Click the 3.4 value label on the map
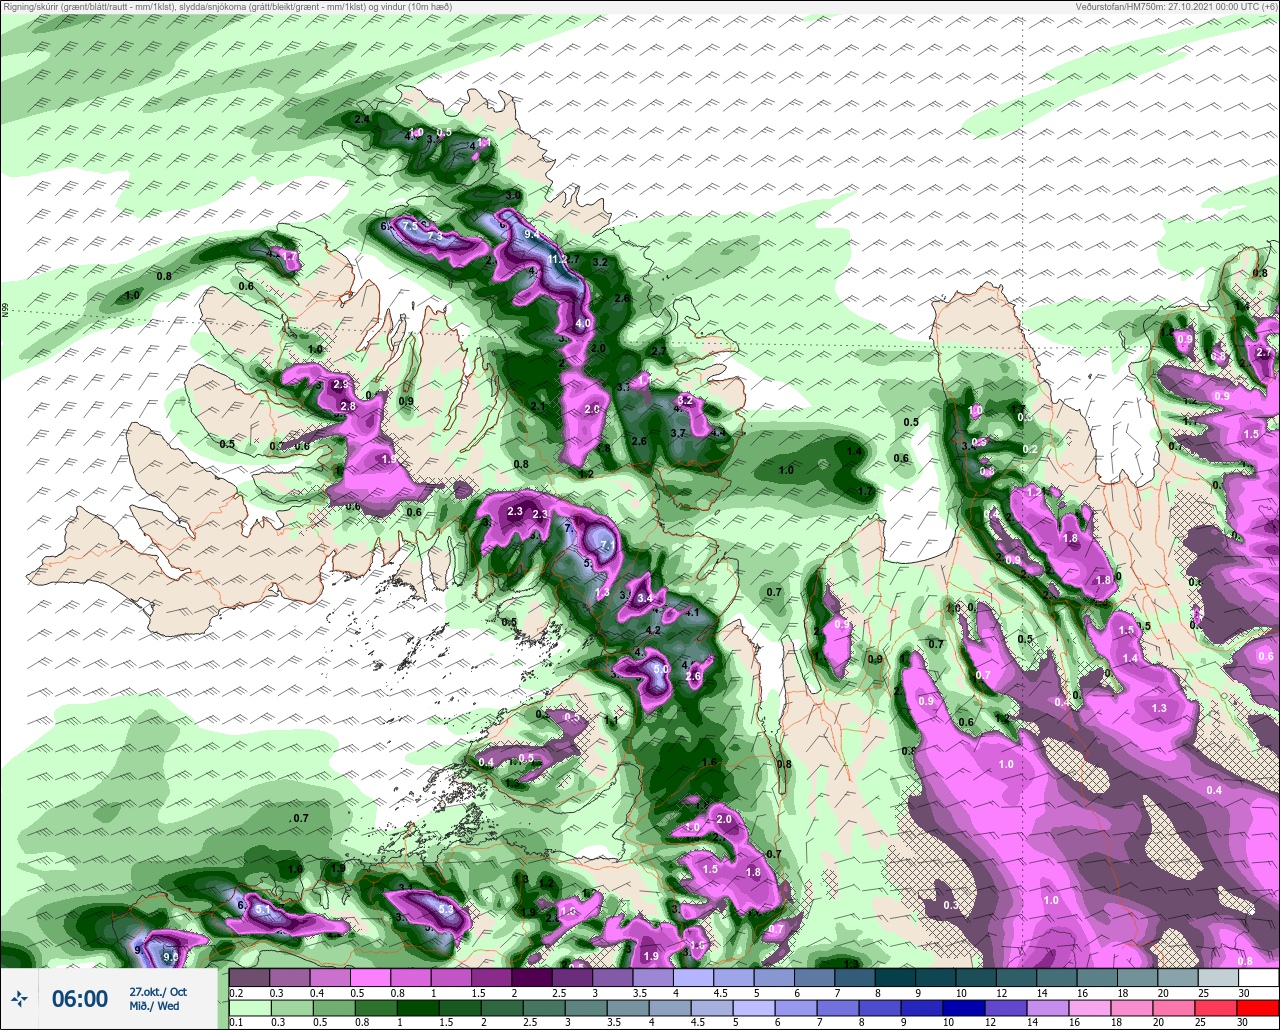 click(x=645, y=598)
